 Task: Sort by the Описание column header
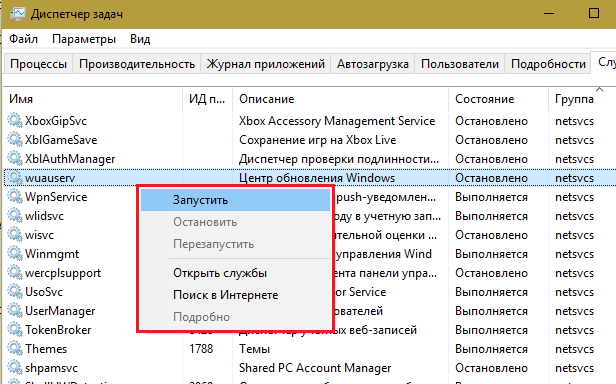tap(340, 99)
